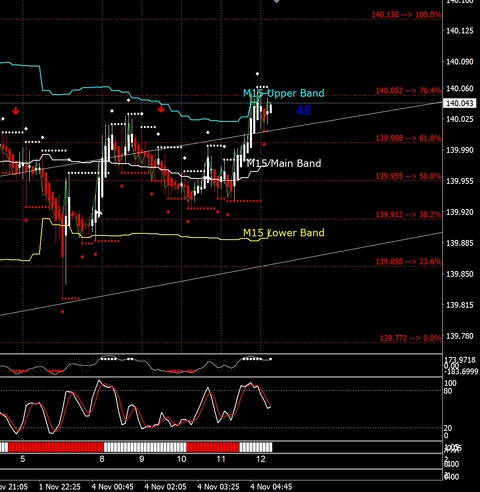480x492 pixels.
Task: Click the indicator value 173.9718
Action: point(460,360)
